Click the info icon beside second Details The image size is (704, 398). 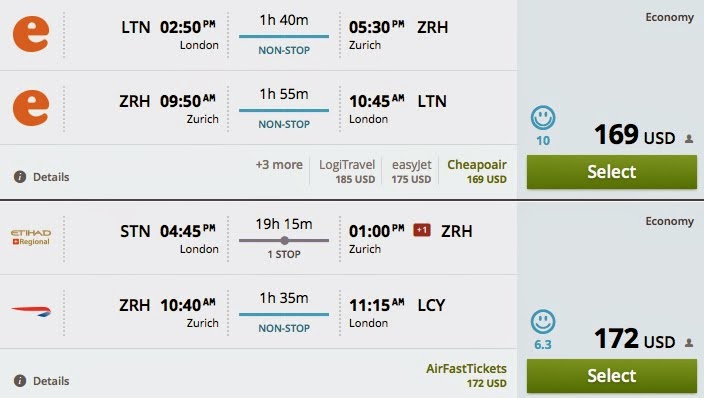point(20,381)
